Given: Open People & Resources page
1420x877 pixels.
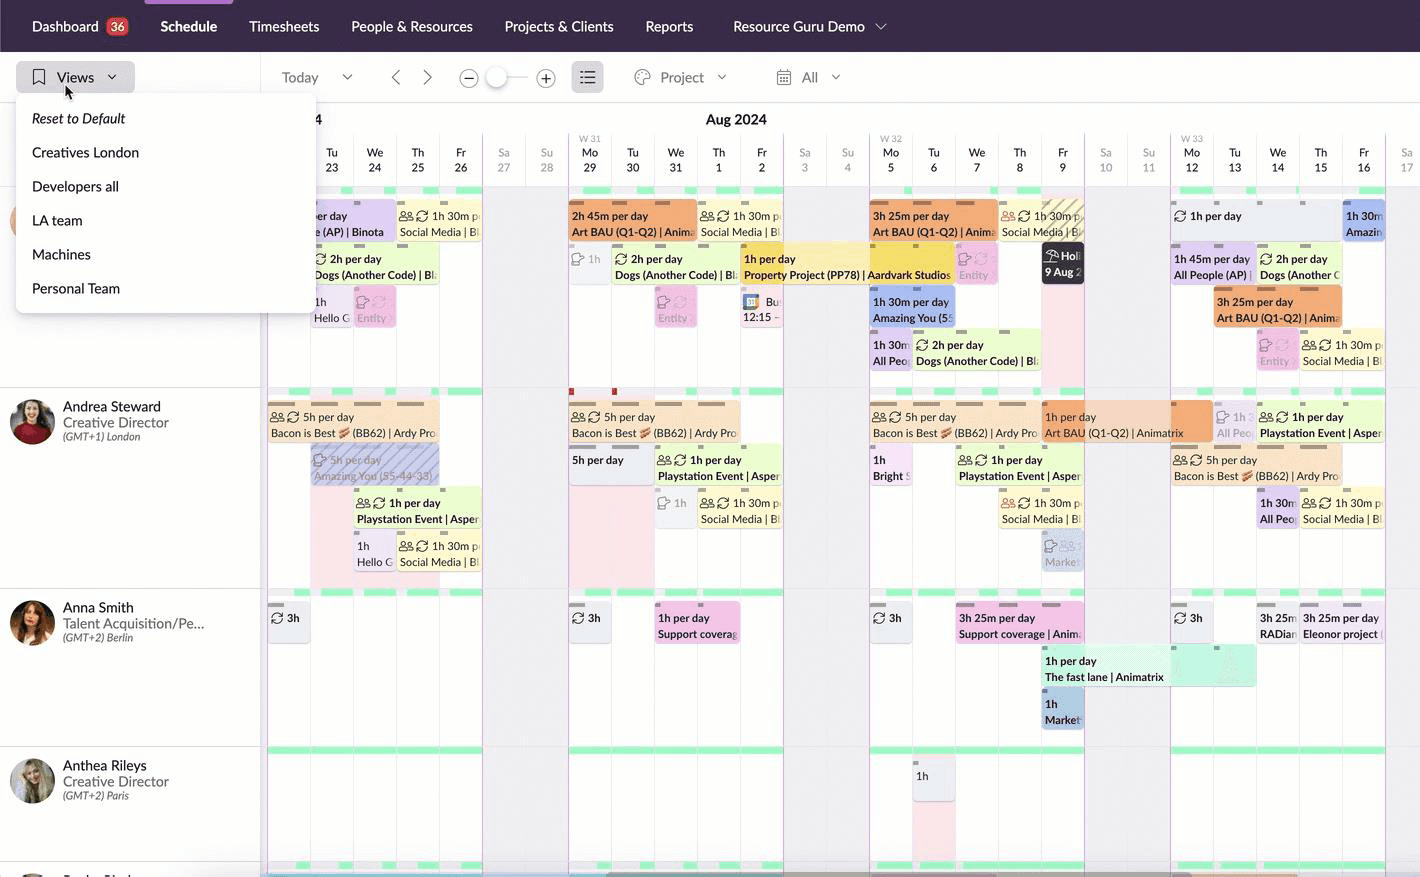Looking at the screenshot, I should [412, 26].
